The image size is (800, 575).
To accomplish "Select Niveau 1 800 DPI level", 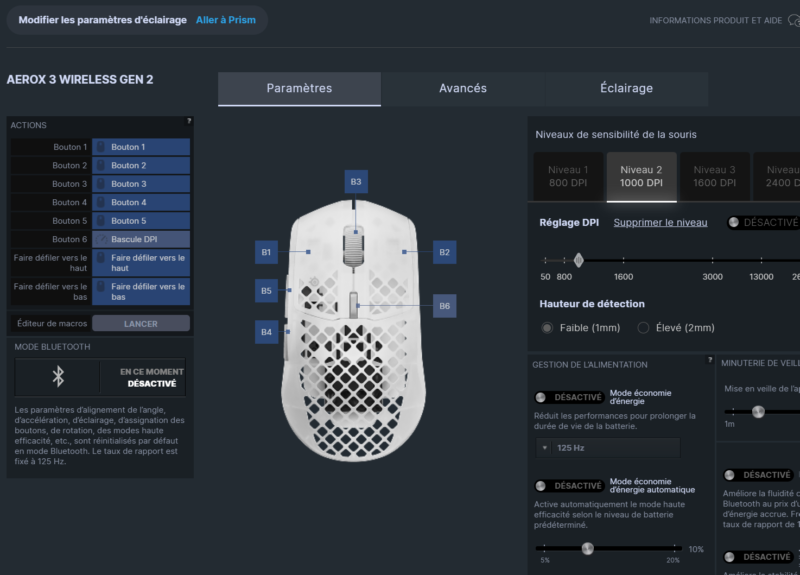I will tap(568, 176).
